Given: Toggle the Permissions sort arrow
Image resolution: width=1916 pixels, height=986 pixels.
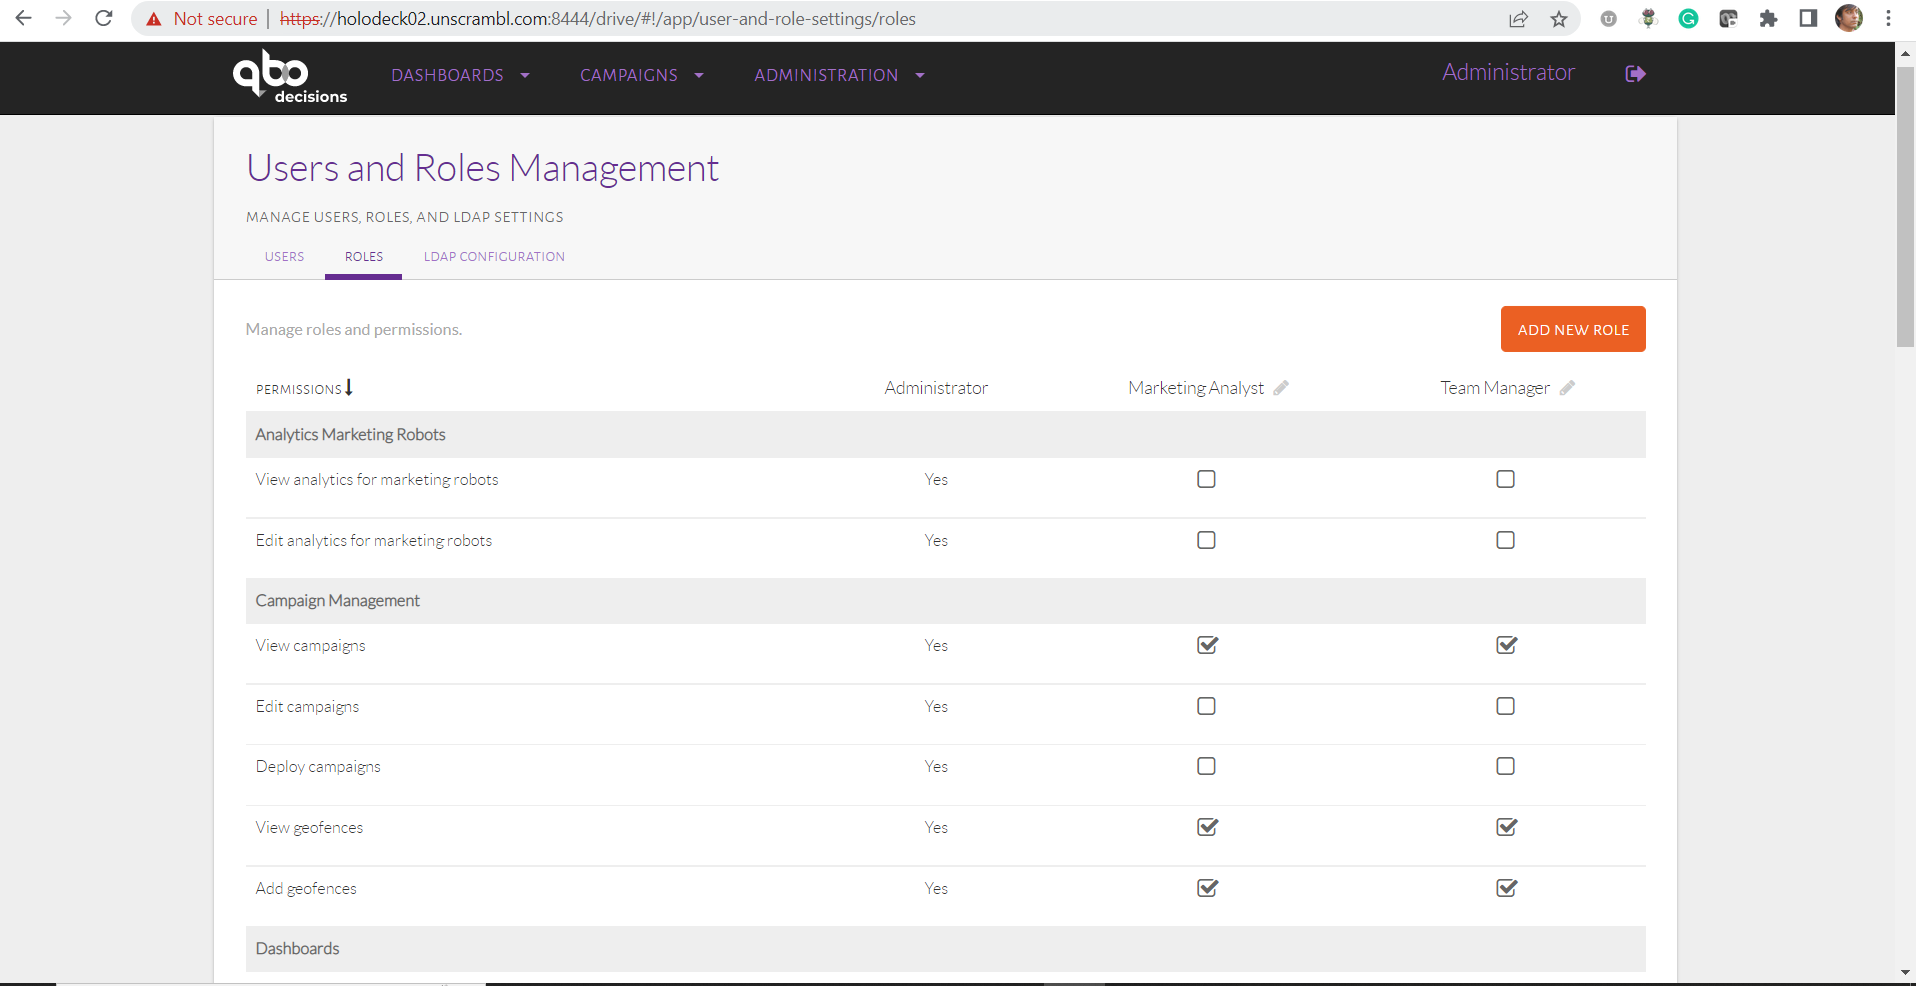Looking at the screenshot, I should [348, 388].
